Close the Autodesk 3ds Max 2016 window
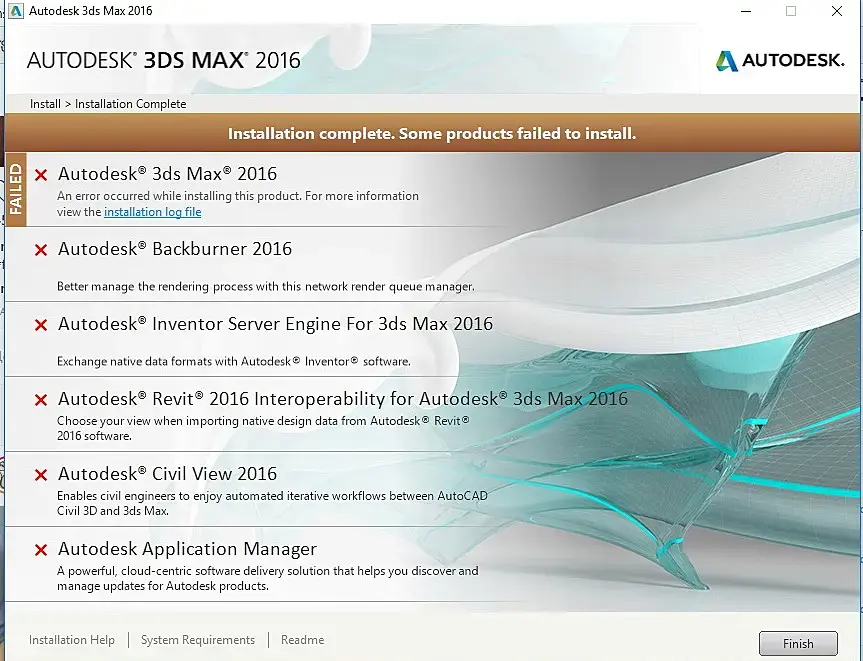Screen dimensions: 863x661 pos(837,11)
